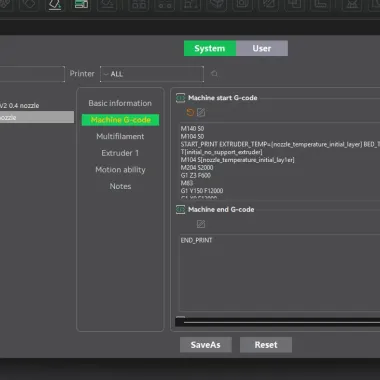Click the Reset button
The image size is (380, 380).
click(x=266, y=345)
